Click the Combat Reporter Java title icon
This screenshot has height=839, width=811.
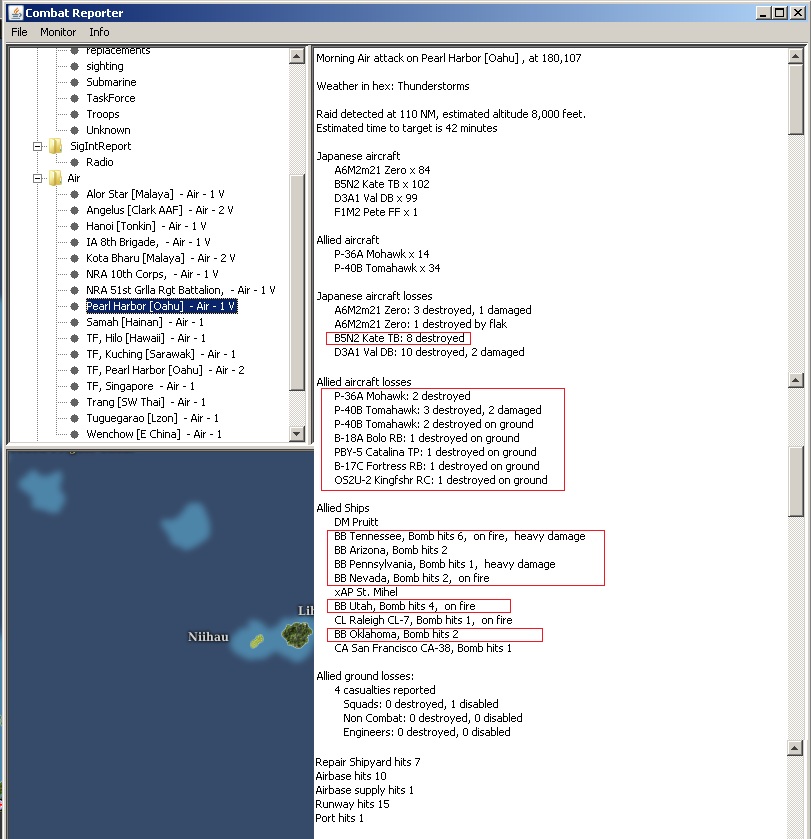[x=16, y=12]
